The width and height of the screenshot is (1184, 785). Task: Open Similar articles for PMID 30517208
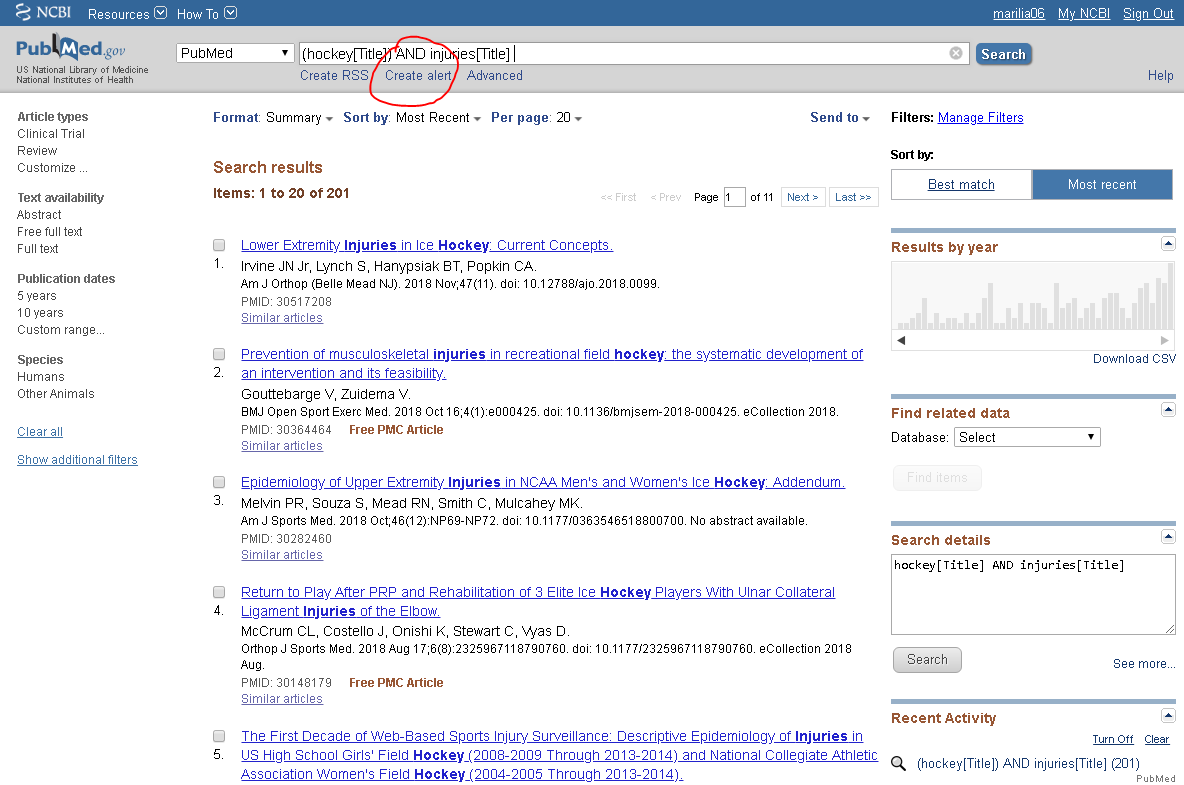coord(282,318)
